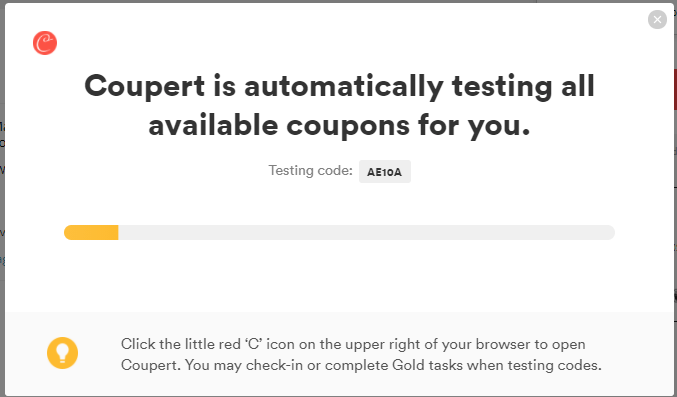677x397 pixels.
Task: Click heading line 'Coupert is automatically testing all'
Action: tap(339, 86)
